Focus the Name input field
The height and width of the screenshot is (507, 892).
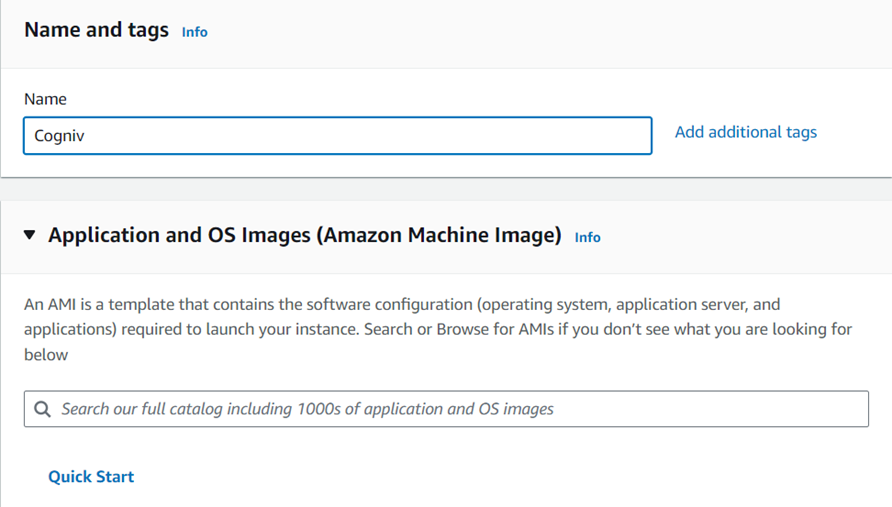tap(337, 135)
